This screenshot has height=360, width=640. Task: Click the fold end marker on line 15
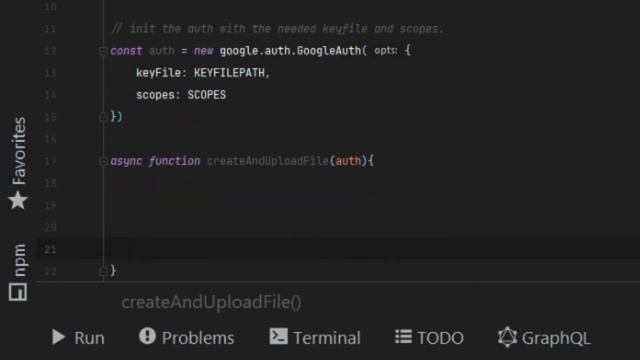pos(103,117)
